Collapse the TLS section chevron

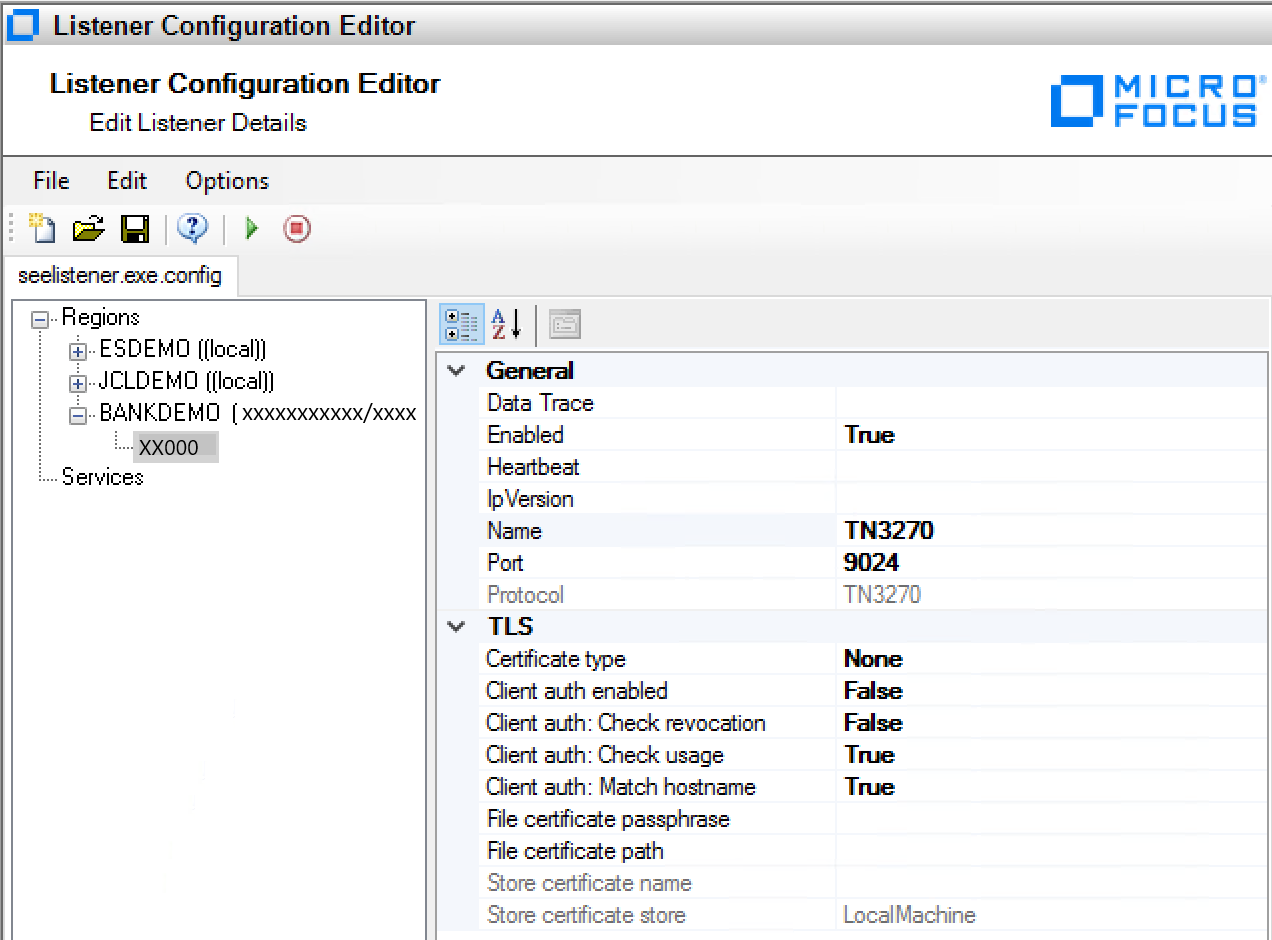tap(457, 626)
